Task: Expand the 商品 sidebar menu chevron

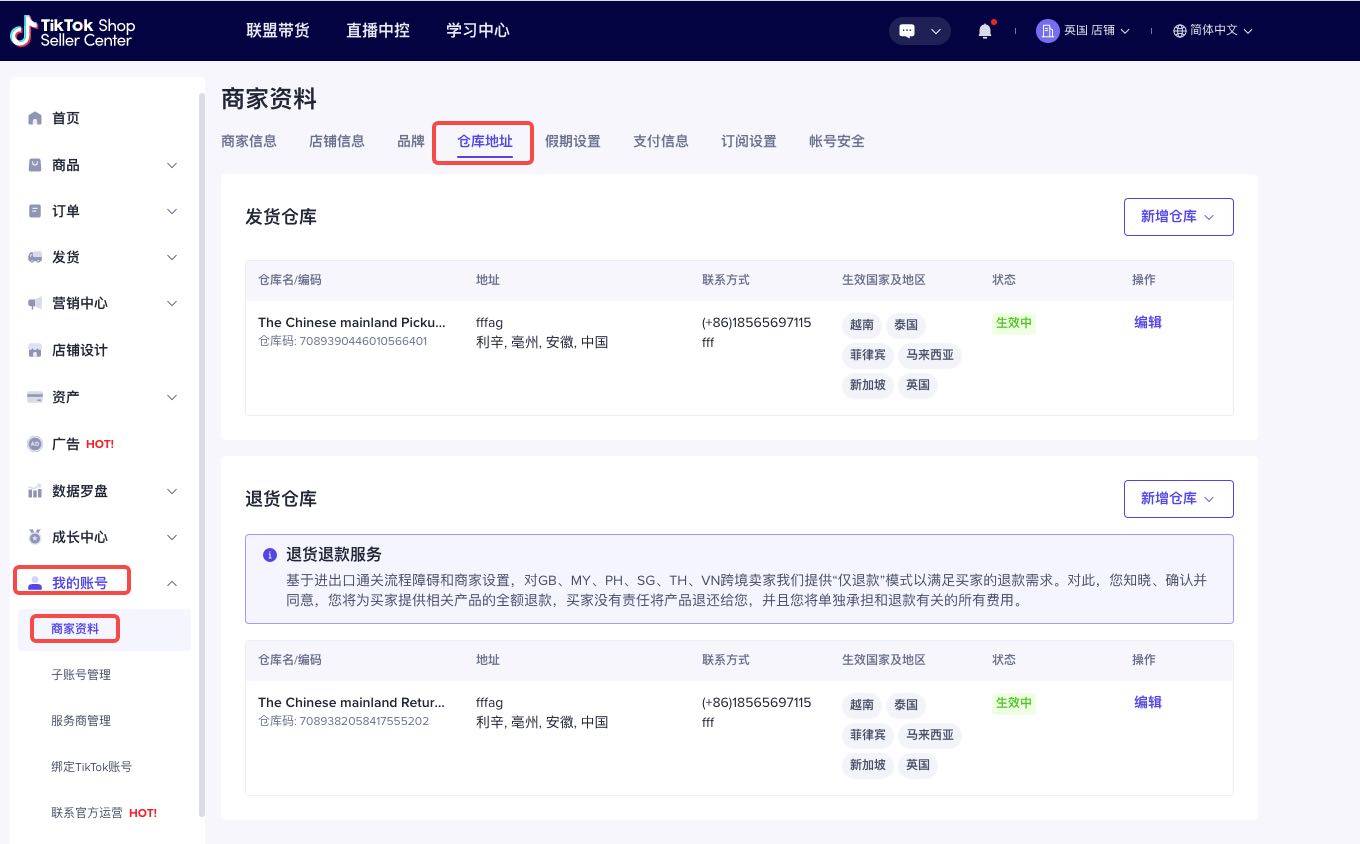Action: (x=172, y=165)
